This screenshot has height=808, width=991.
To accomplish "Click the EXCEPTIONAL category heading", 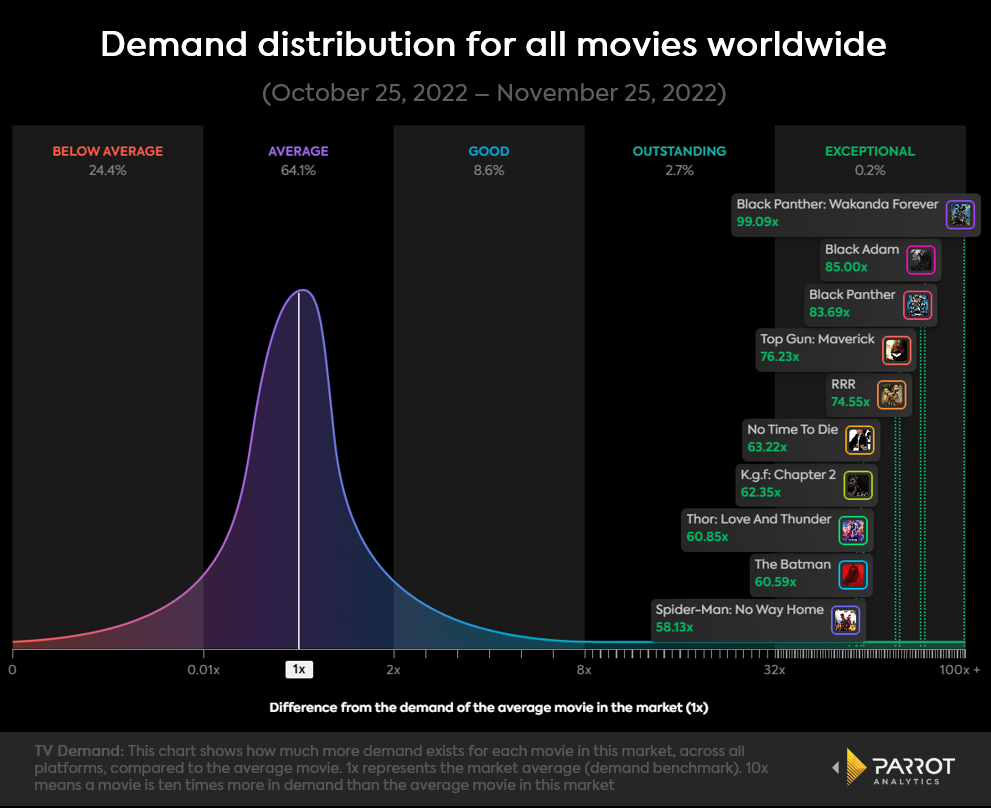I will tap(870, 151).
